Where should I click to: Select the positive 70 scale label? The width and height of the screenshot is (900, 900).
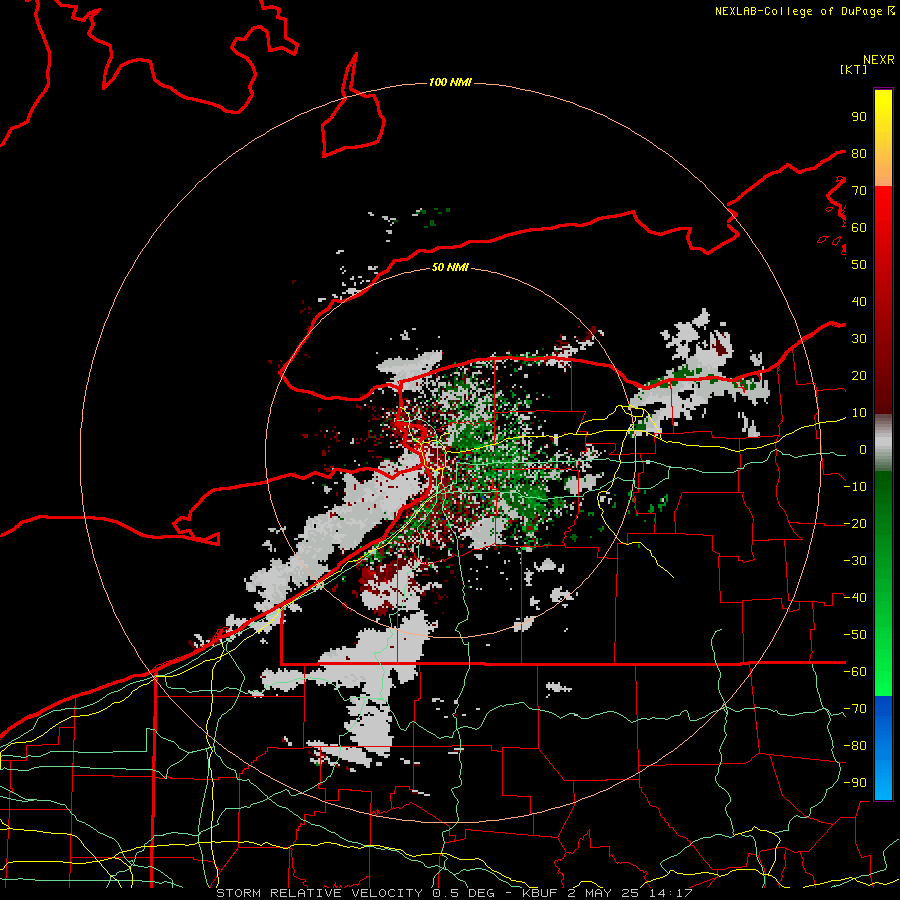[859, 191]
